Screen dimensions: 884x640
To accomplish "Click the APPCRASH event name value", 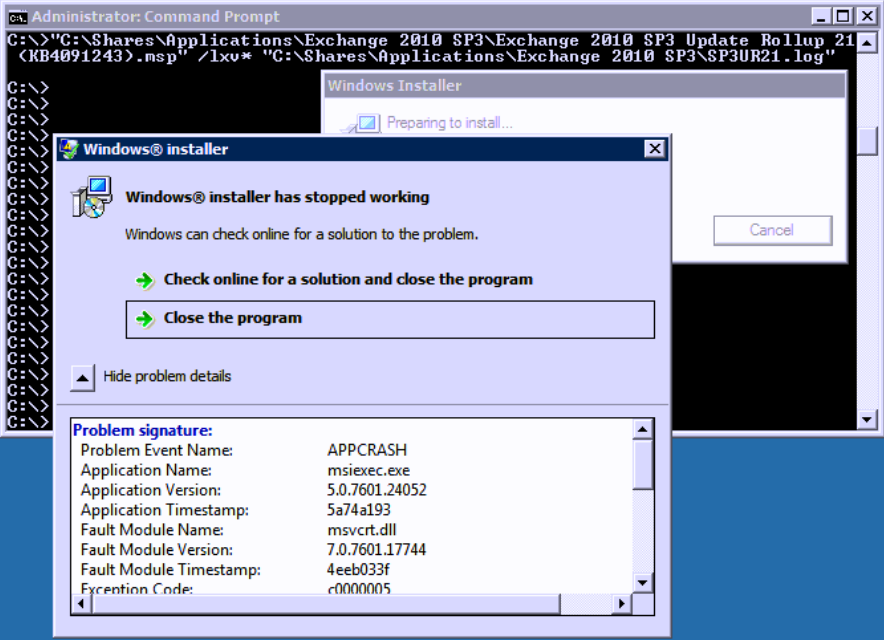I will (367, 450).
